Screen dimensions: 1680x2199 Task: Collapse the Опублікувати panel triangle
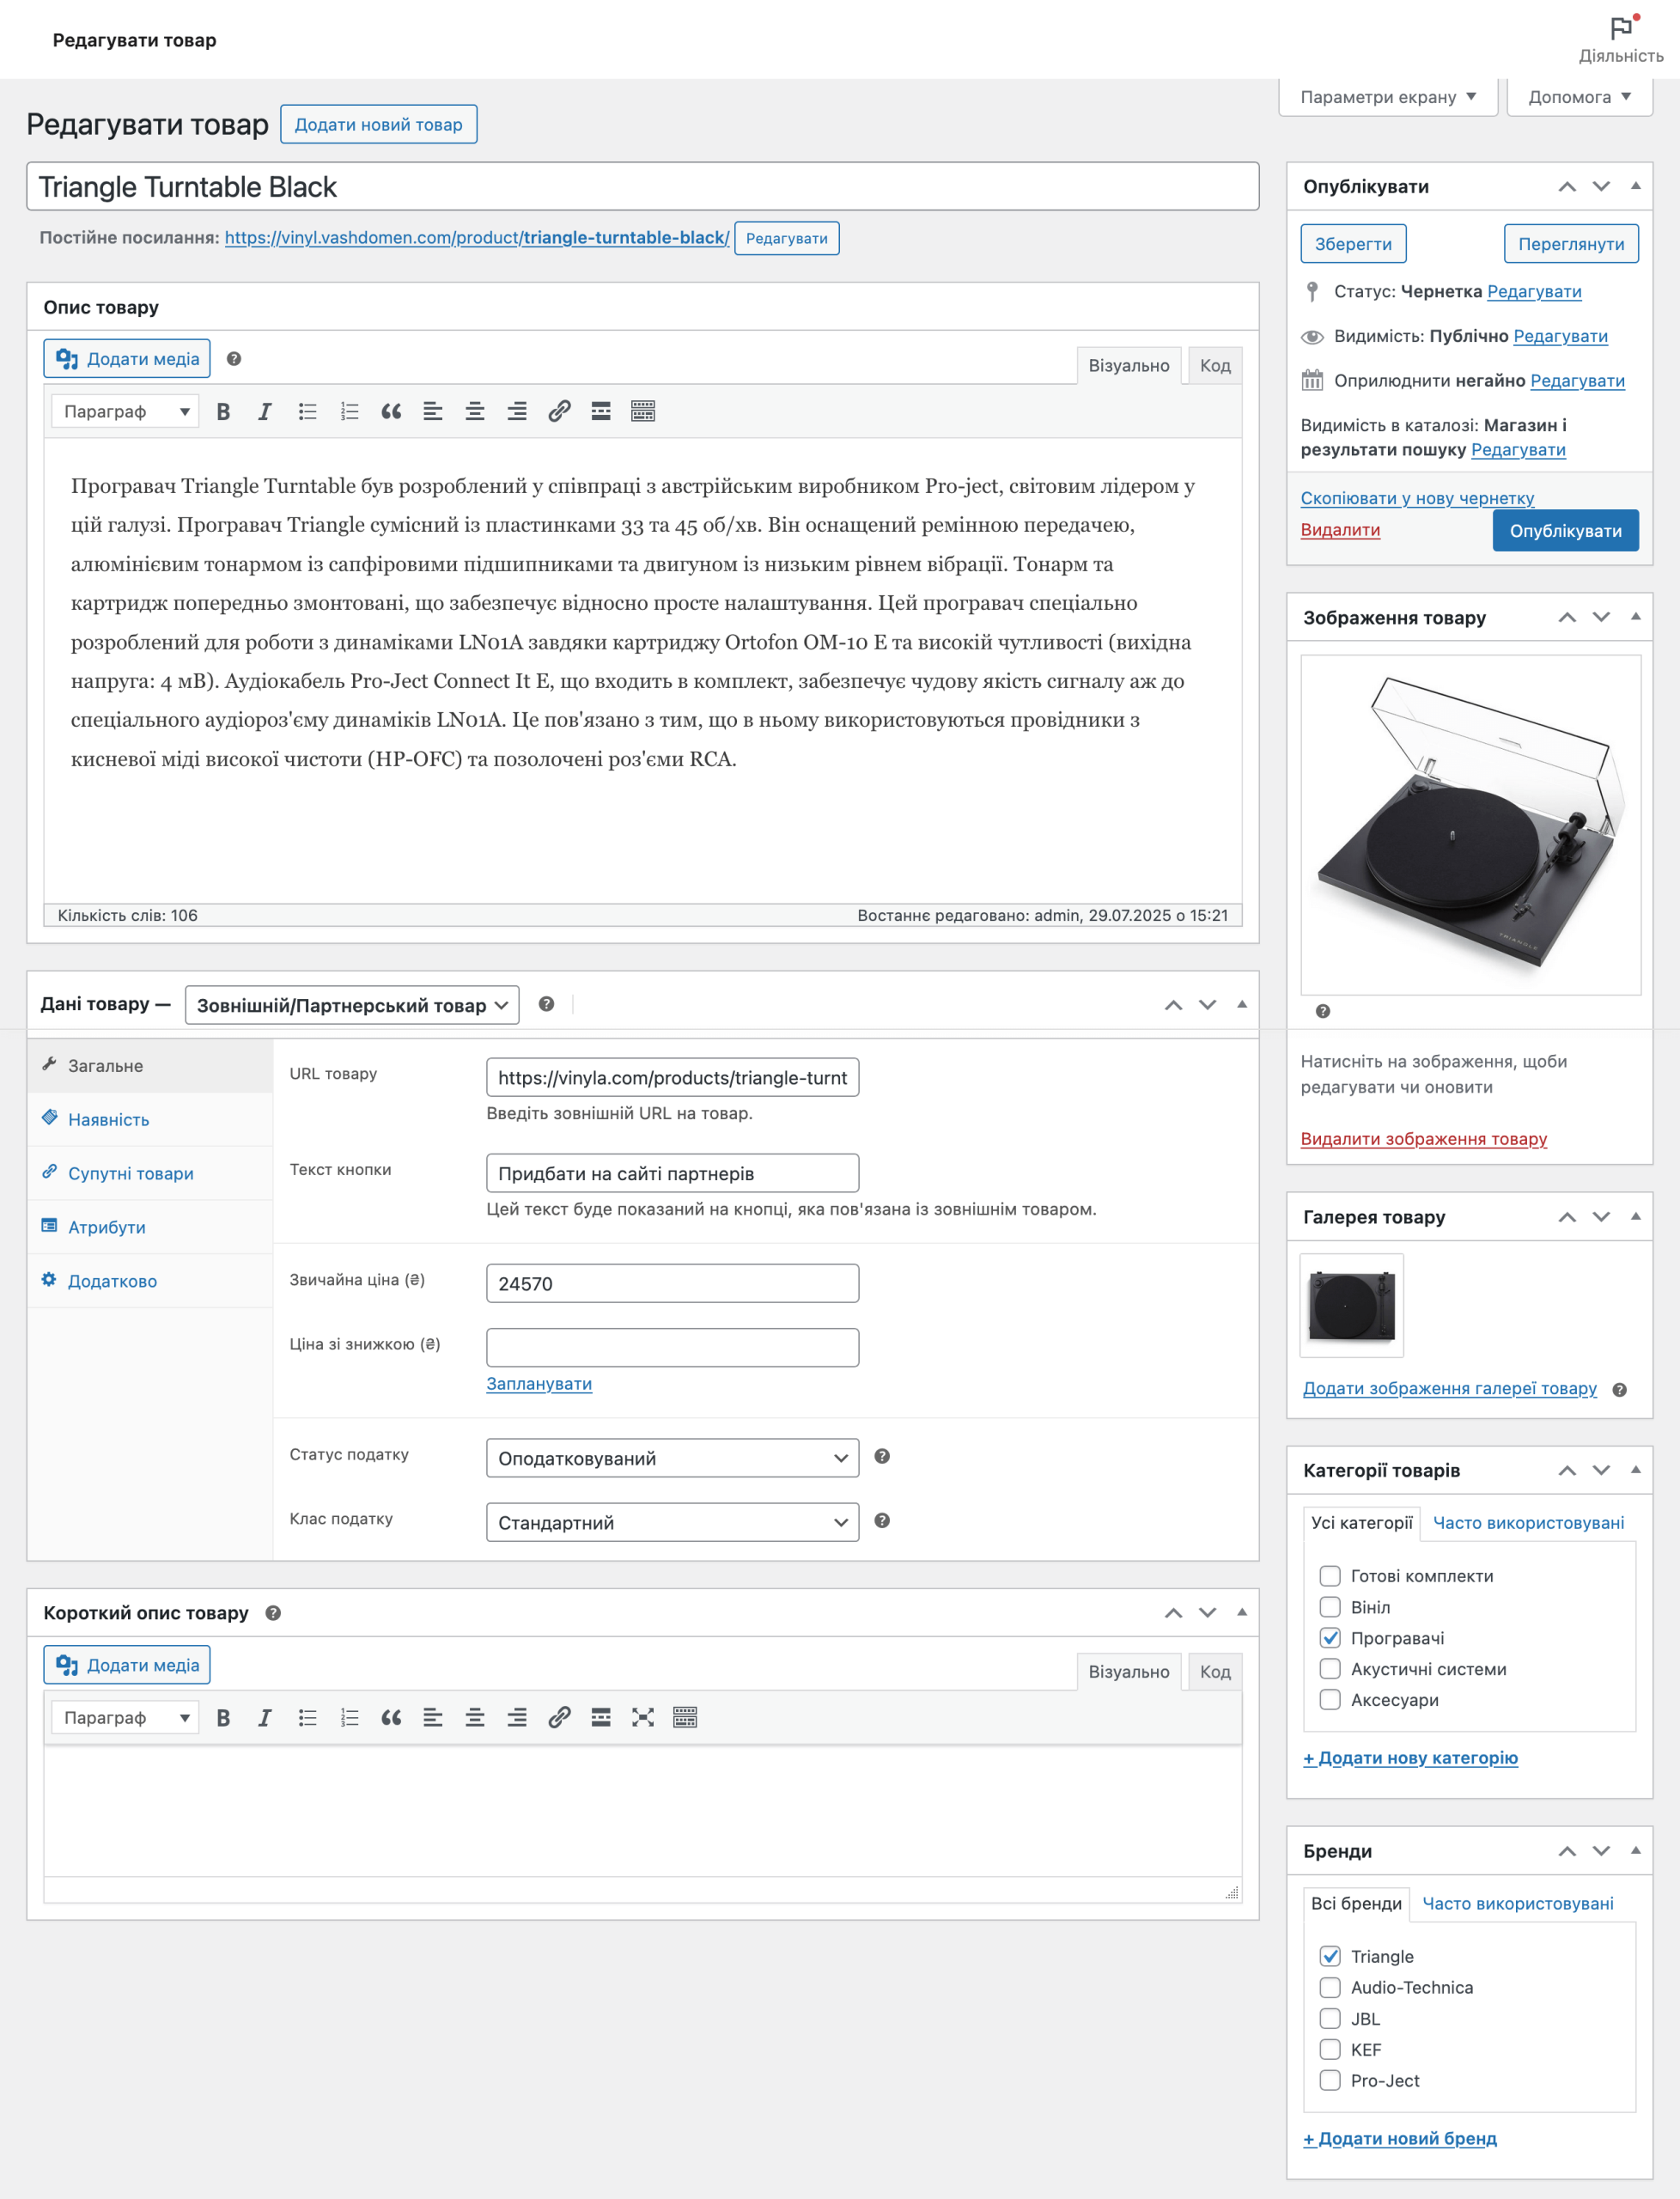1636,186
